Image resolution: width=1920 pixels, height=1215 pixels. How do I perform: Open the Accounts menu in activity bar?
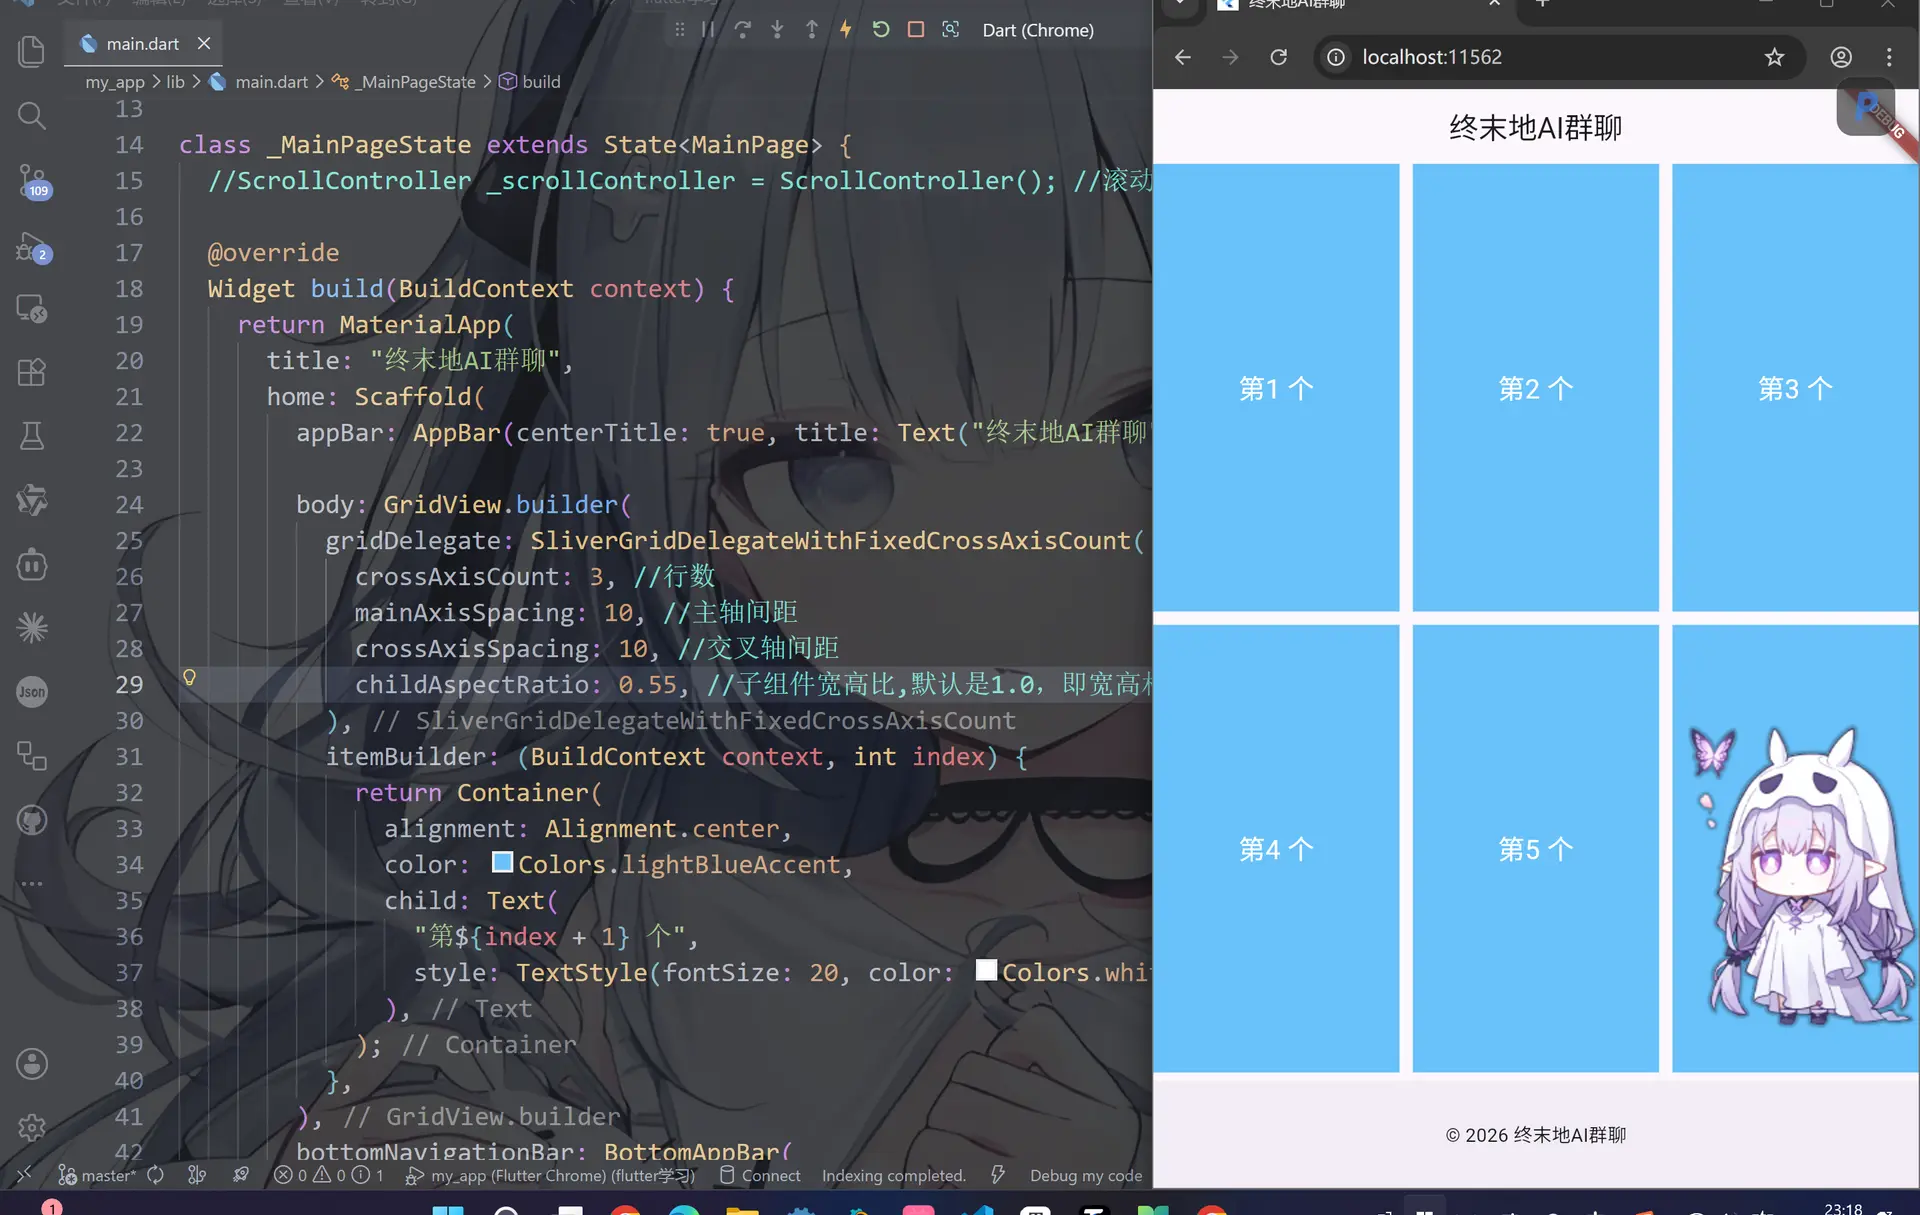pos(32,1064)
